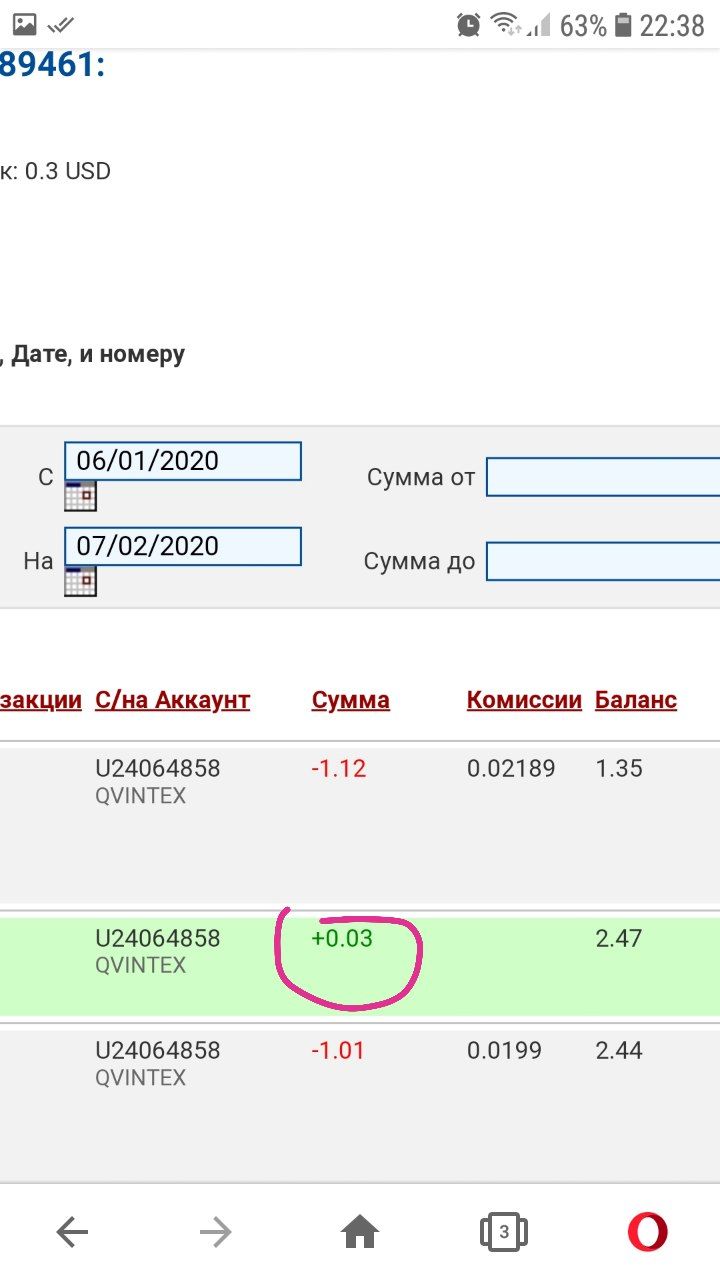This screenshot has width=720, height=1280.
Task: Select U24064858 in the -1.01 row
Action: pyautogui.click(x=158, y=1050)
